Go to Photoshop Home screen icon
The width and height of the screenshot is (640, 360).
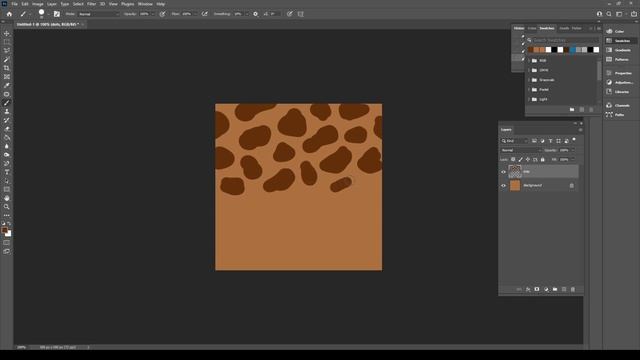point(9,14)
